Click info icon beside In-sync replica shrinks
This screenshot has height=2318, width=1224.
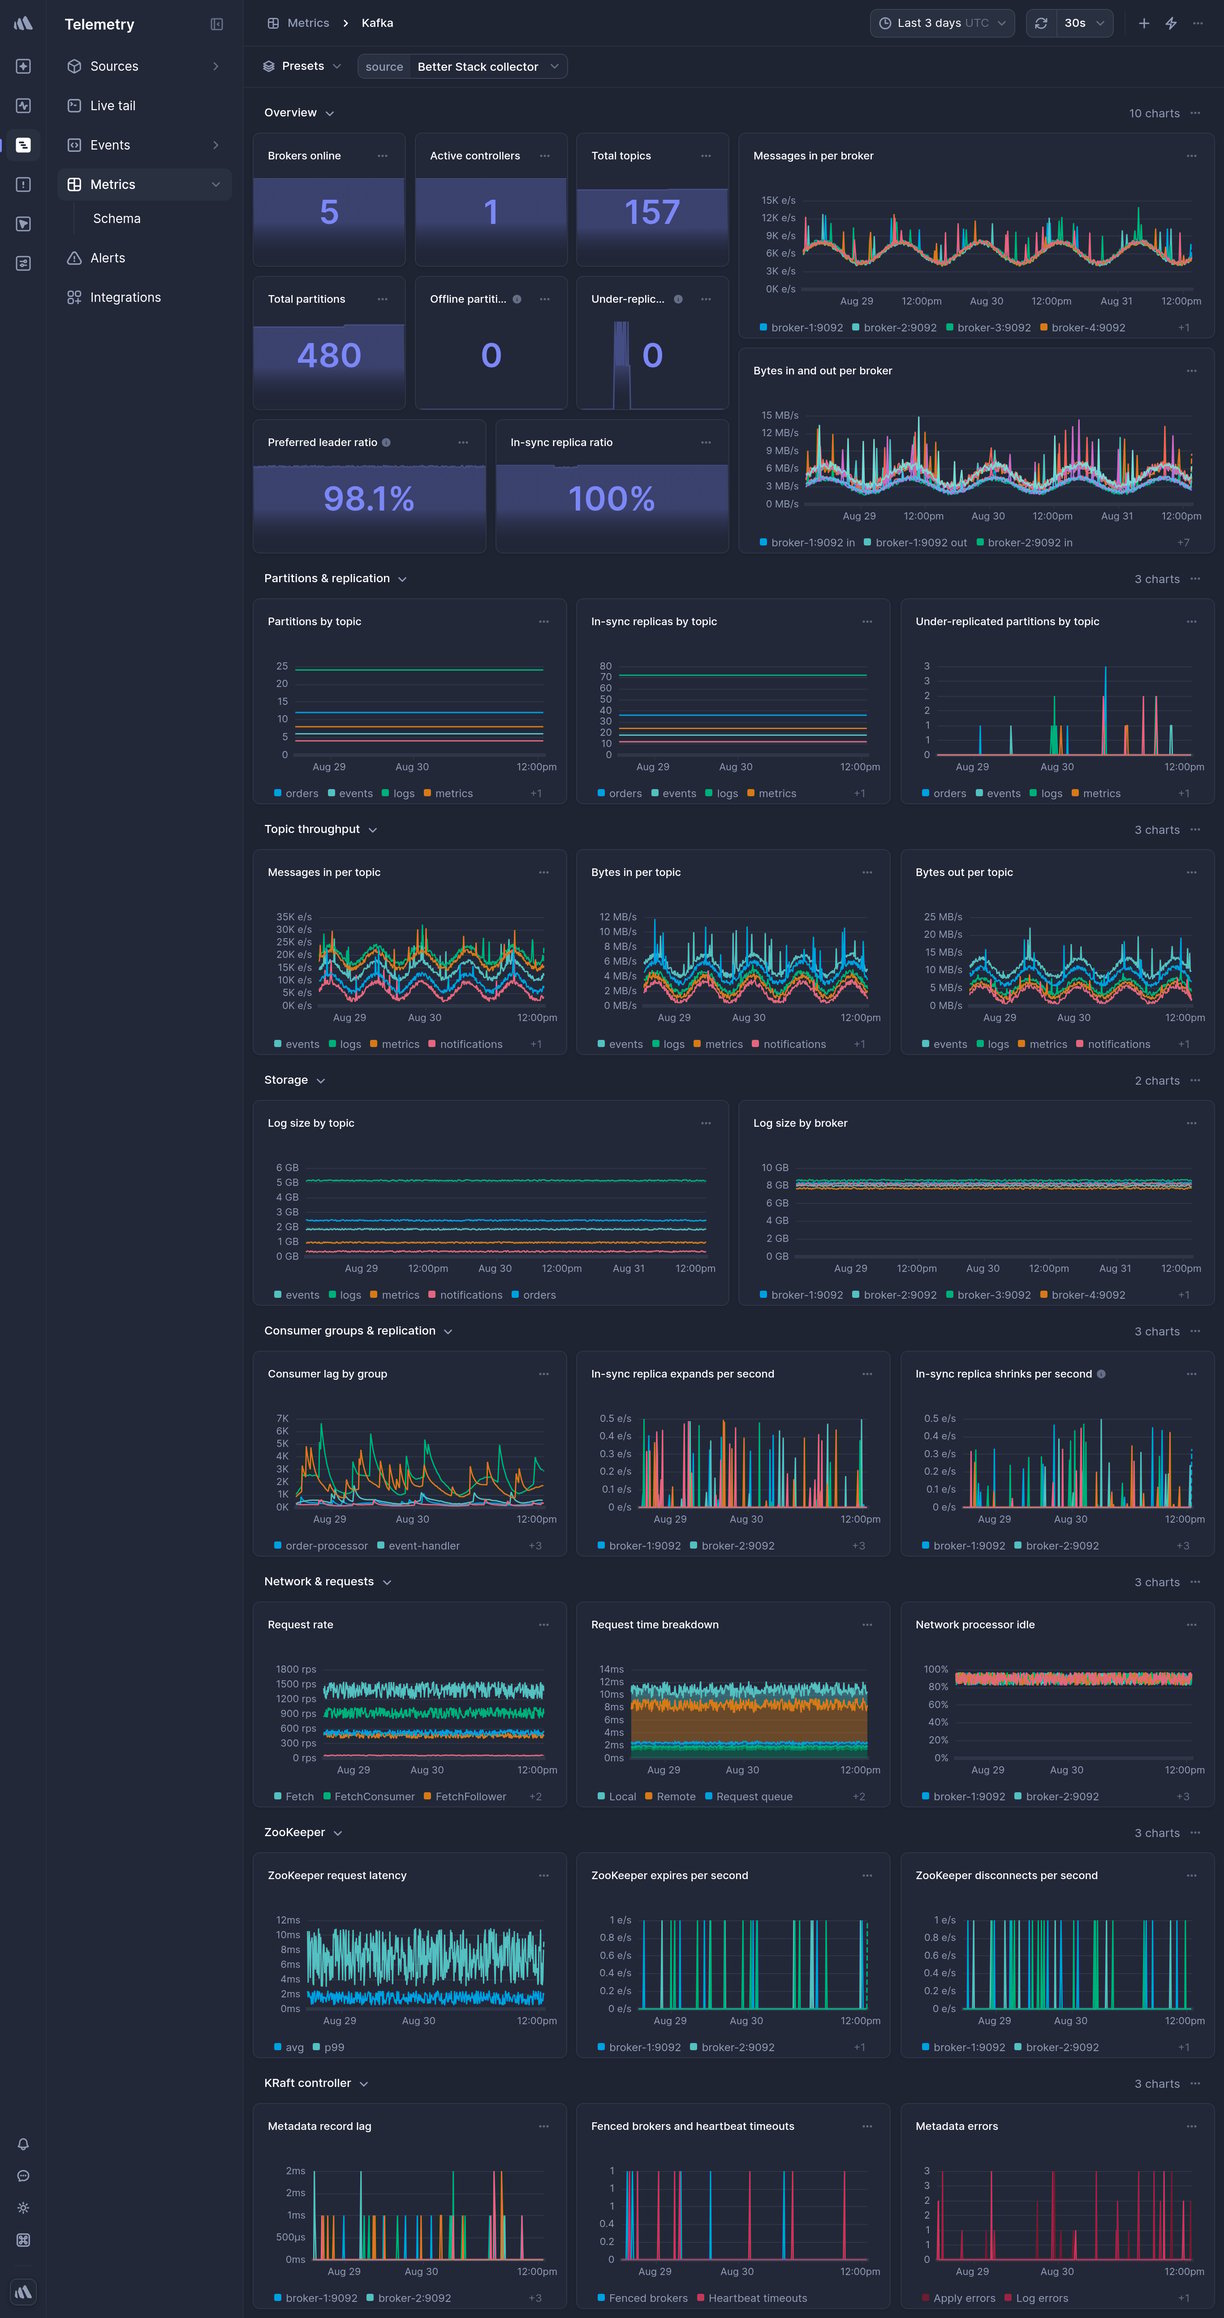click(x=1101, y=1374)
